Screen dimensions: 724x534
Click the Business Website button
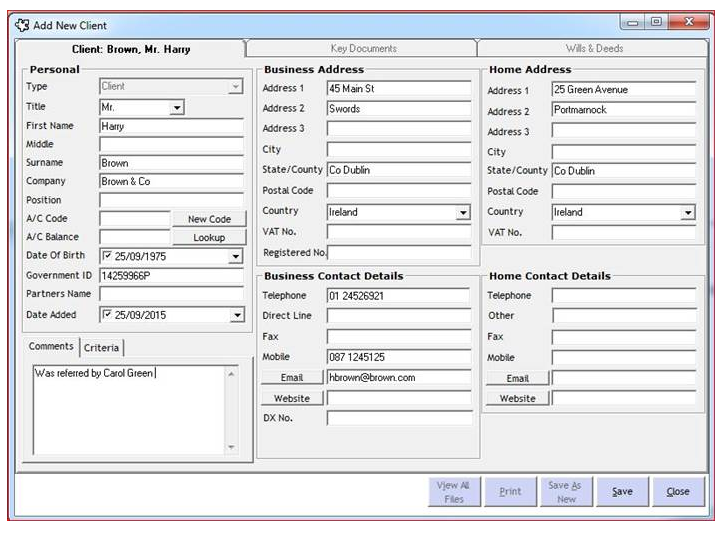[292, 398]
